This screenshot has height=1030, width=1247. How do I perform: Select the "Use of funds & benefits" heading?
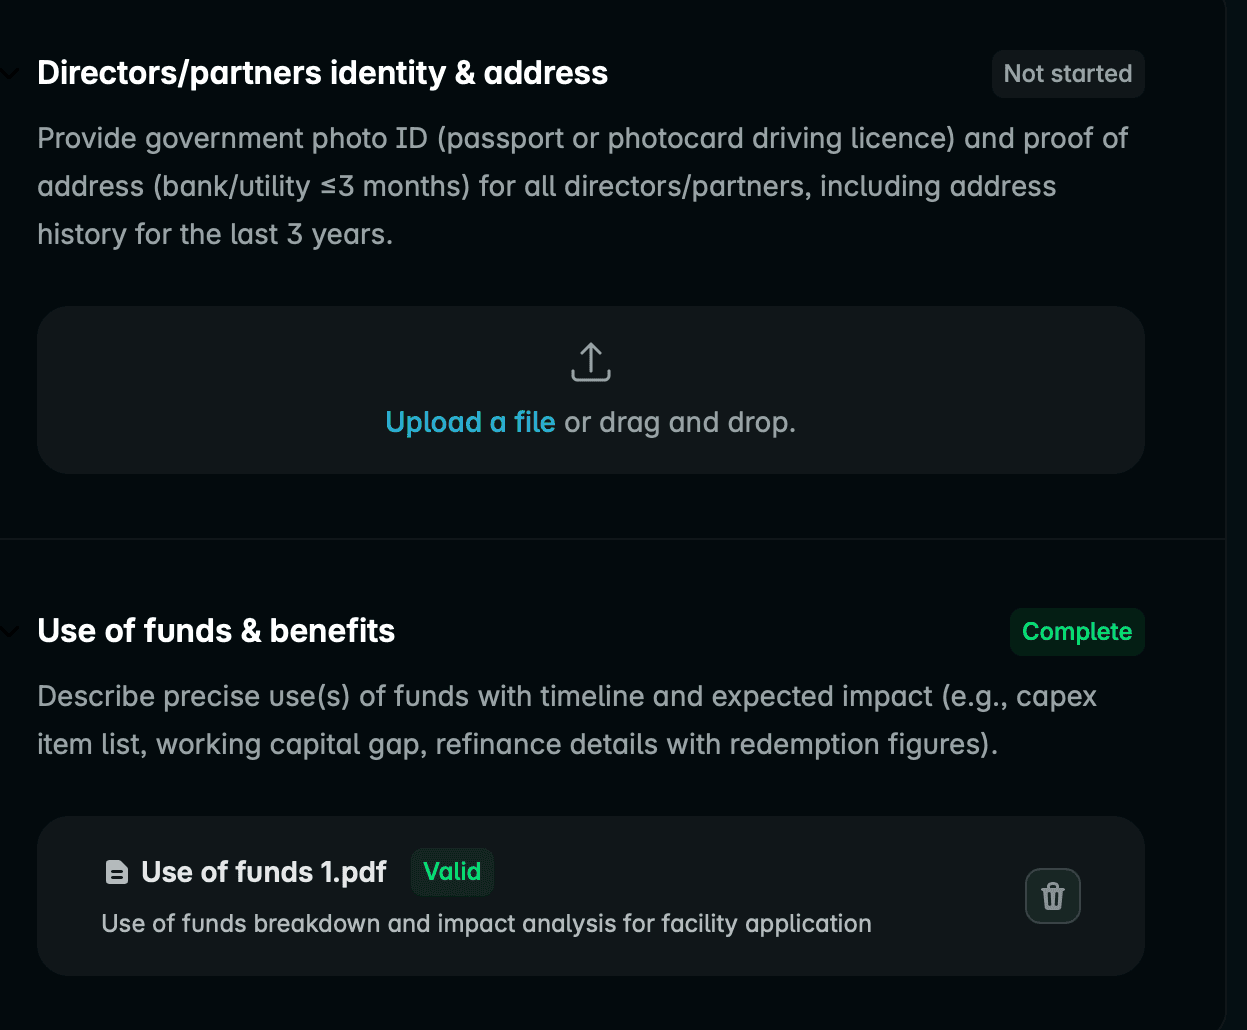[x=216, y=631]
